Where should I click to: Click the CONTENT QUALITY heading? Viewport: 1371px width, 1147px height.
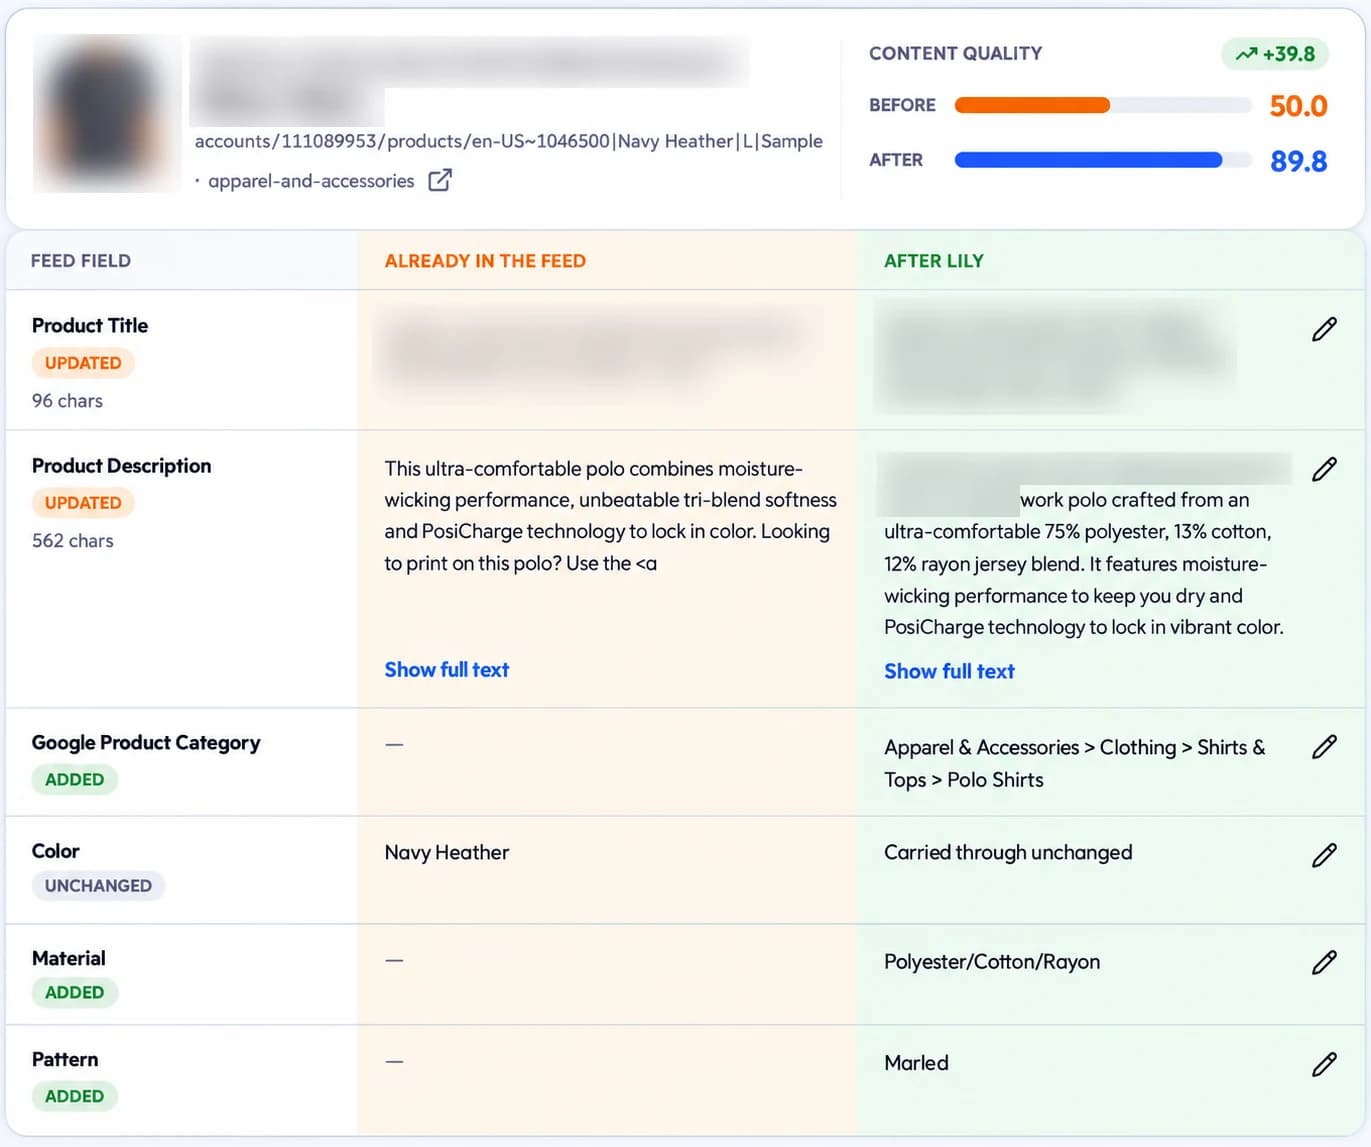click(x=955, y=54)
